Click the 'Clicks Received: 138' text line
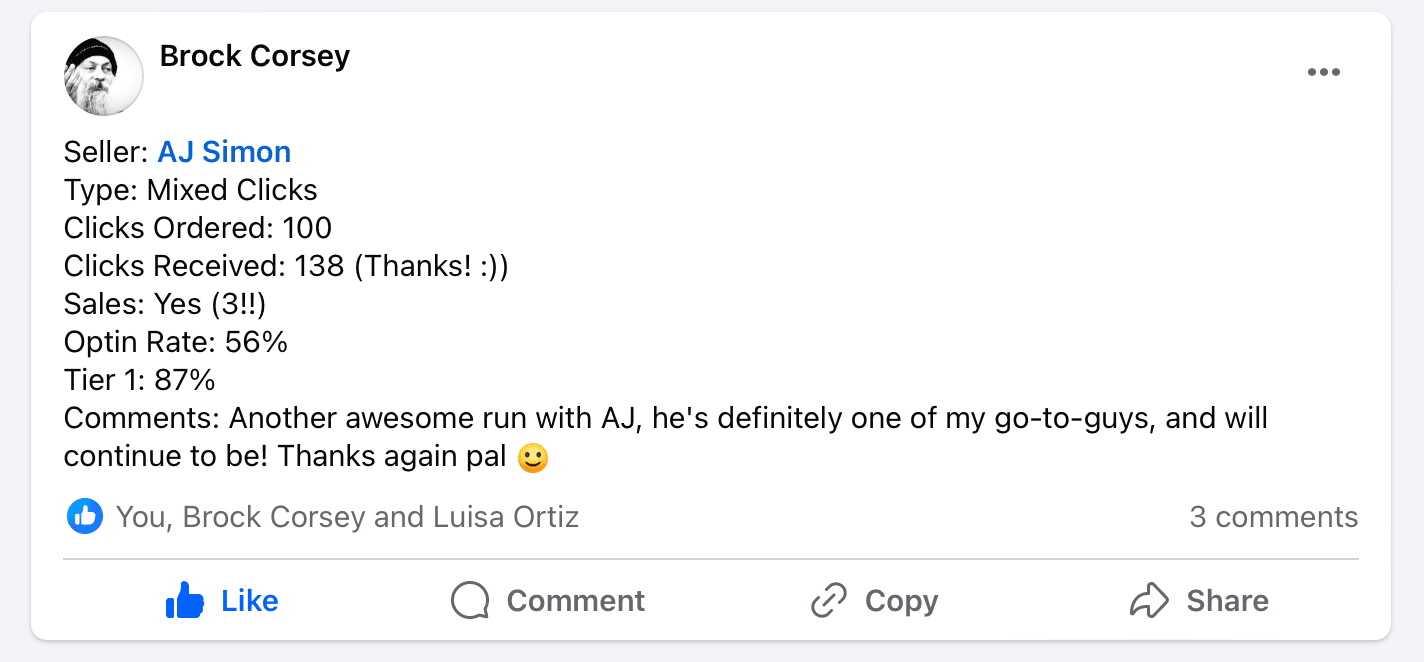Image resolution: width=1424 pixels, height=662 pixels. click(x=286, y=266)
